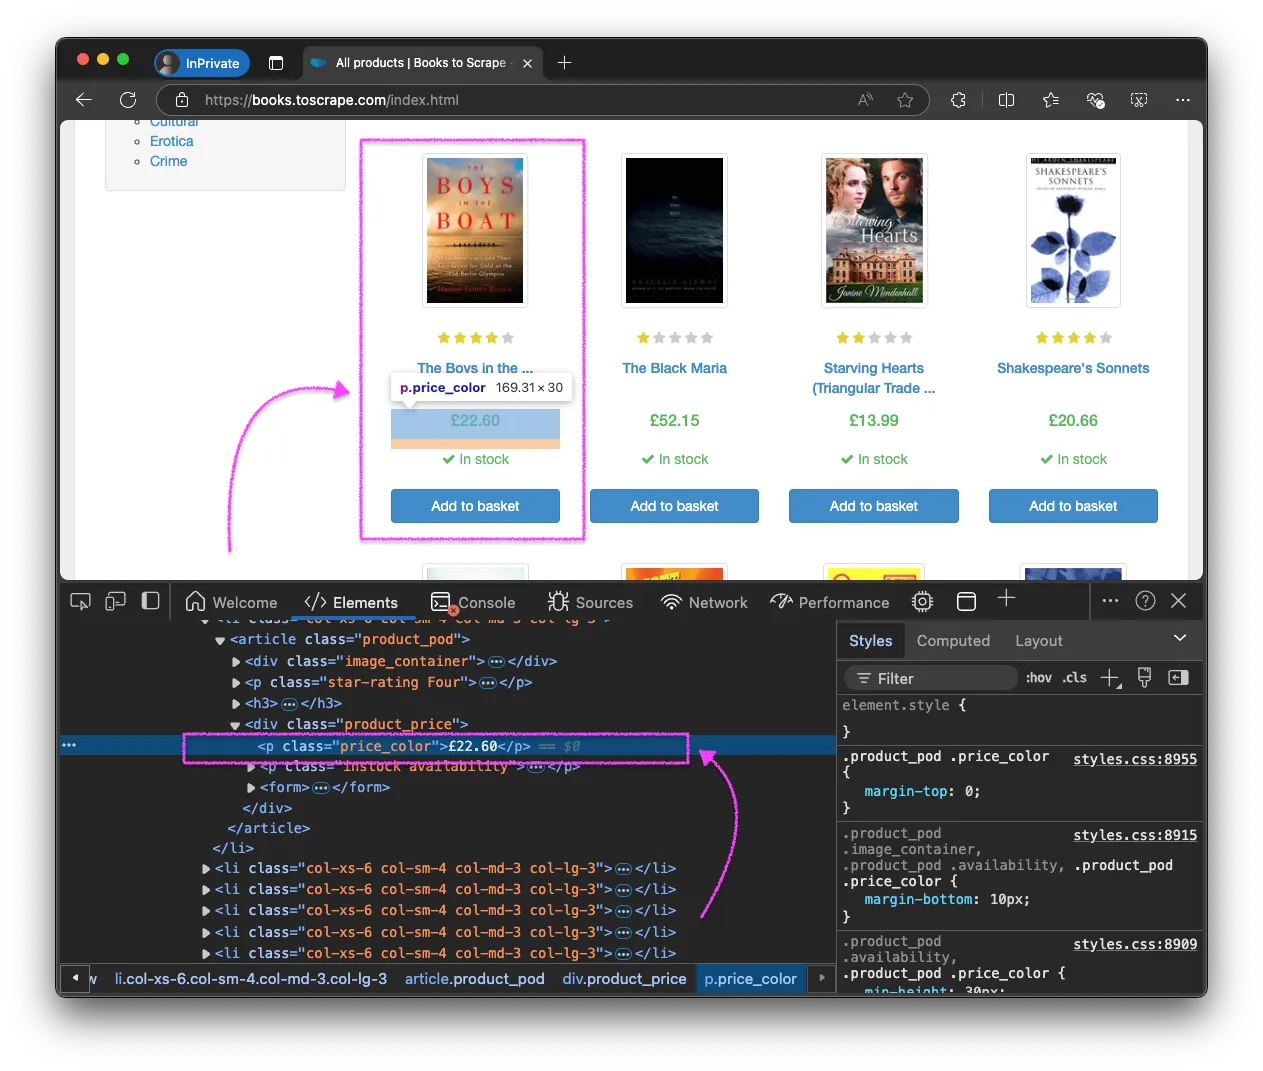Open styles.css:8955 source link
The image size is (1263, 1071).
pos(1135,759)
